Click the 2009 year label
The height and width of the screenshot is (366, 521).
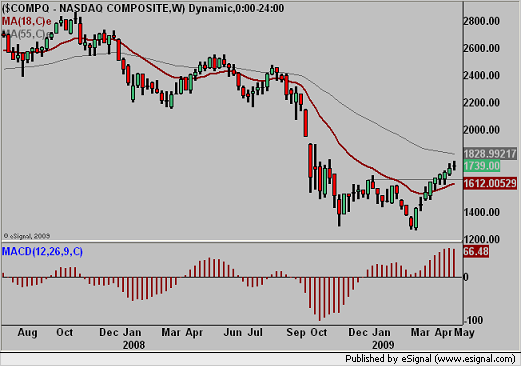(383, 345)
